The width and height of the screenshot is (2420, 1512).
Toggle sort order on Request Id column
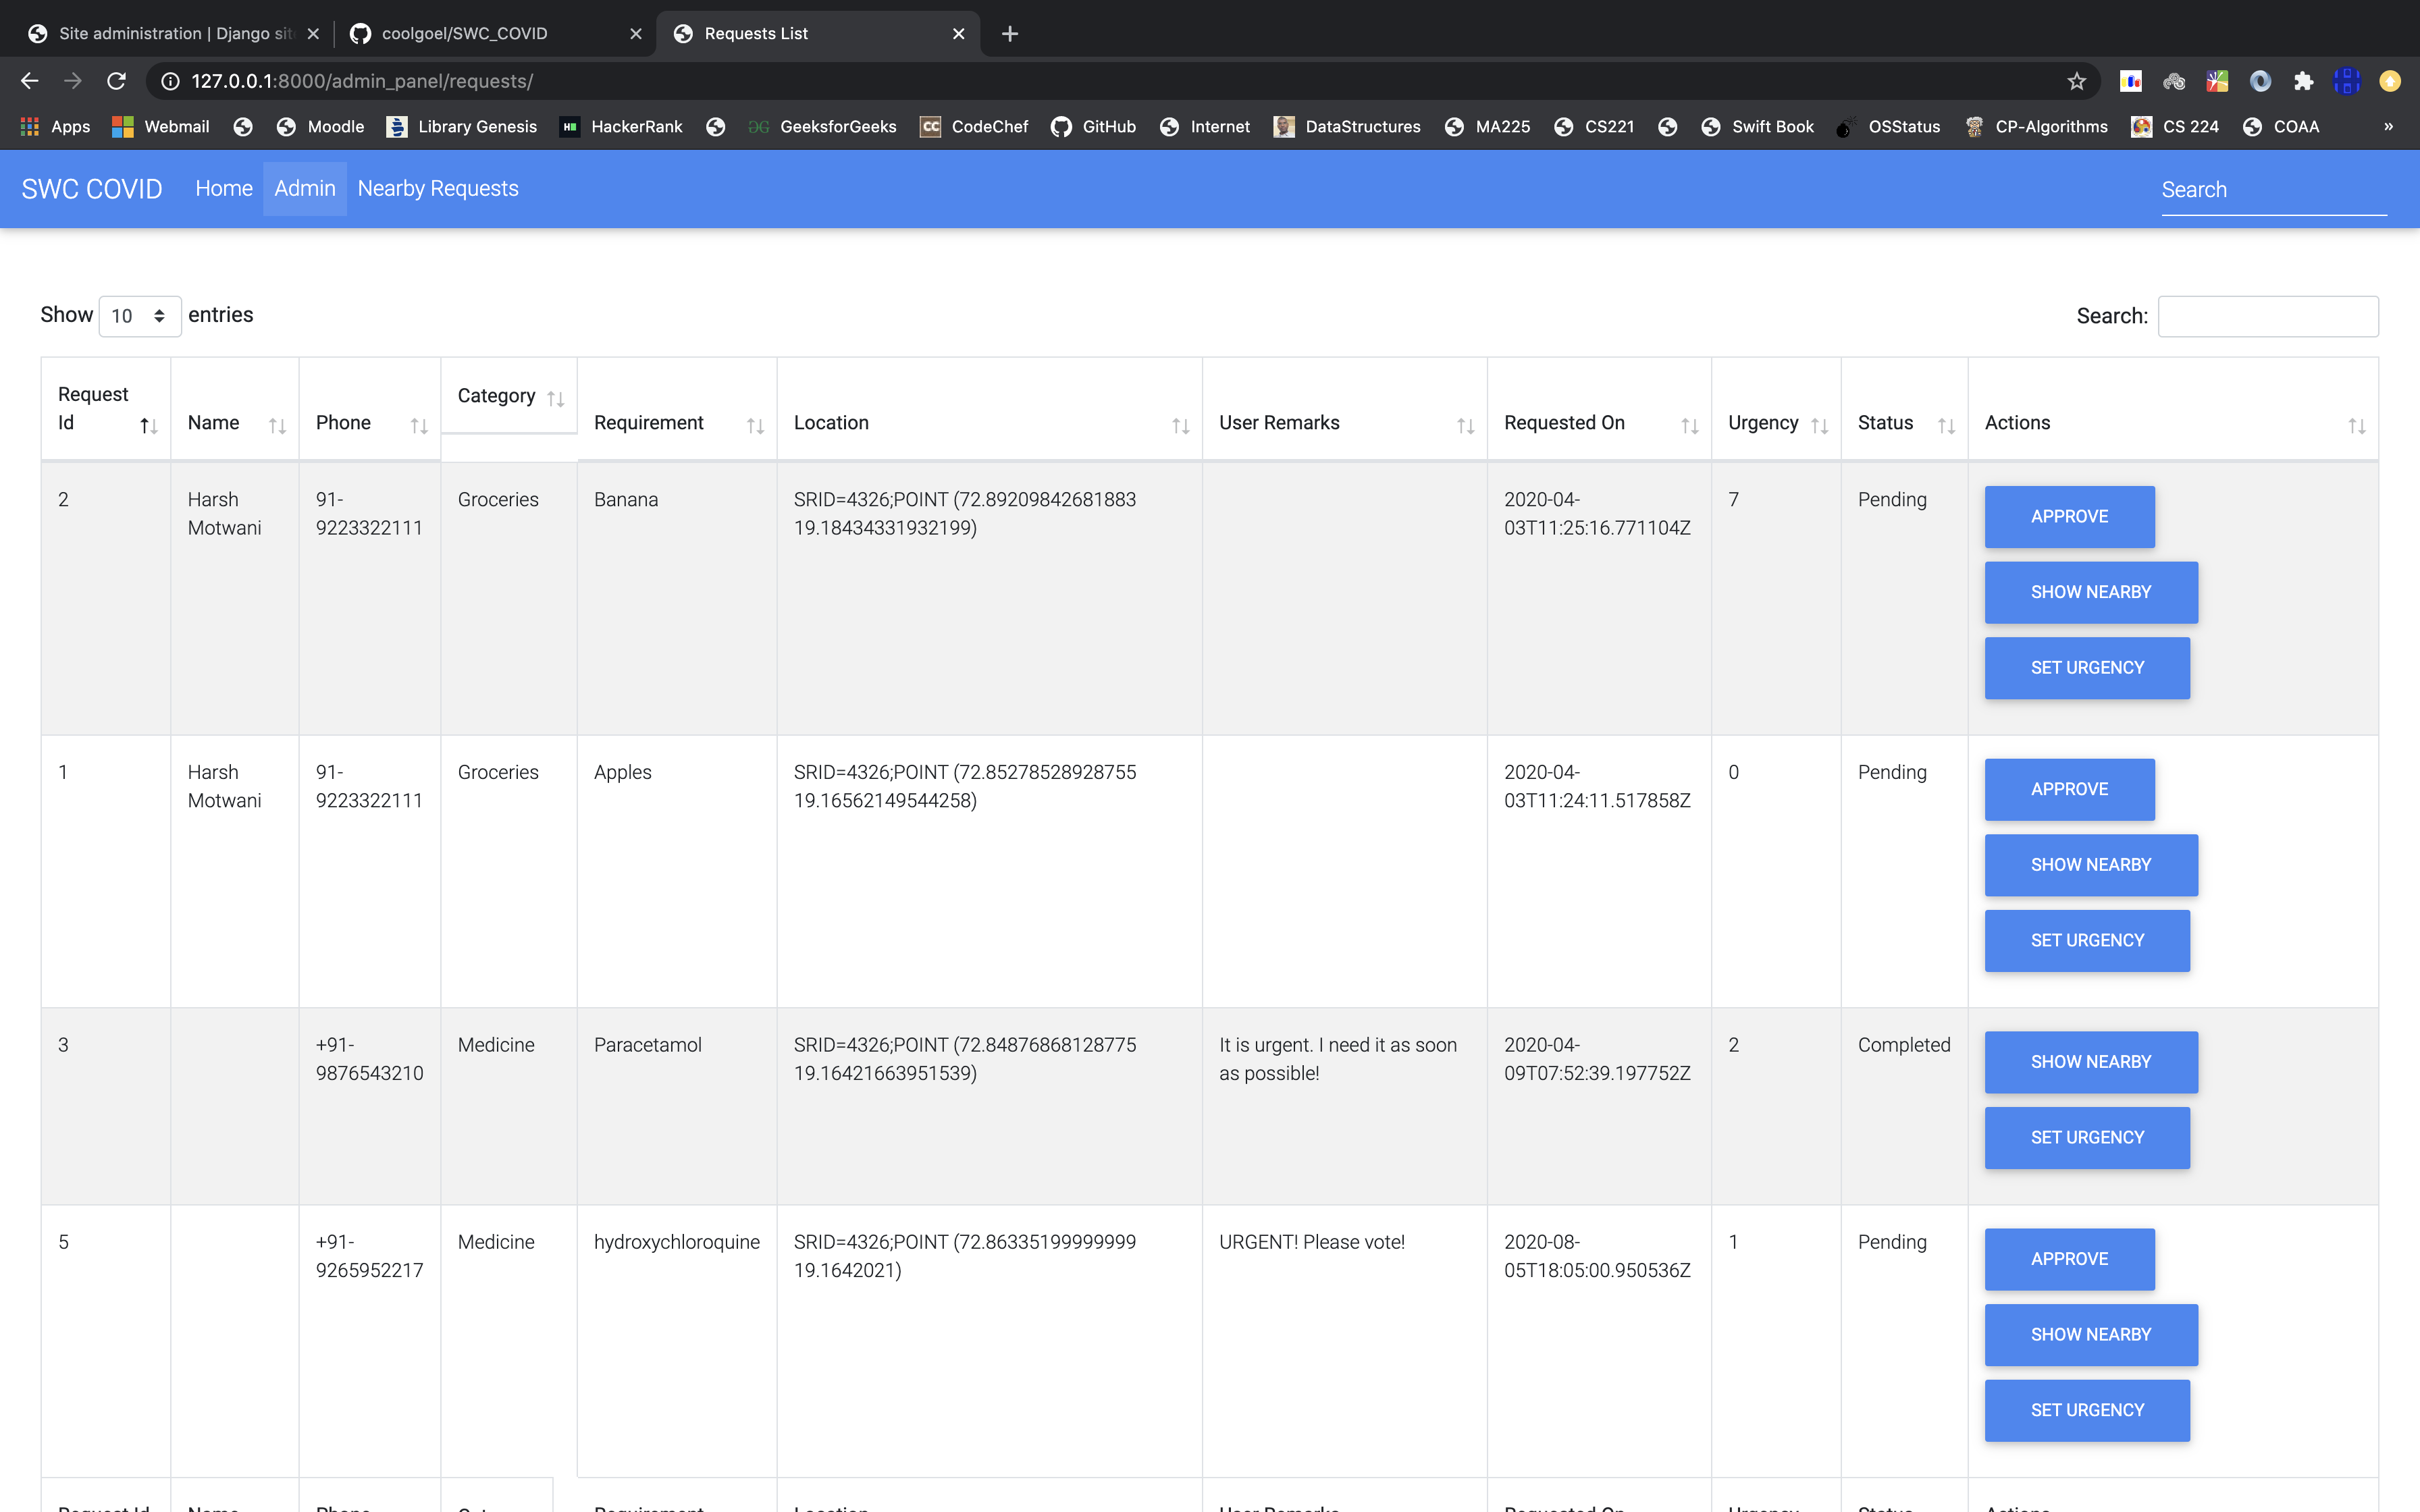[148, 426]
